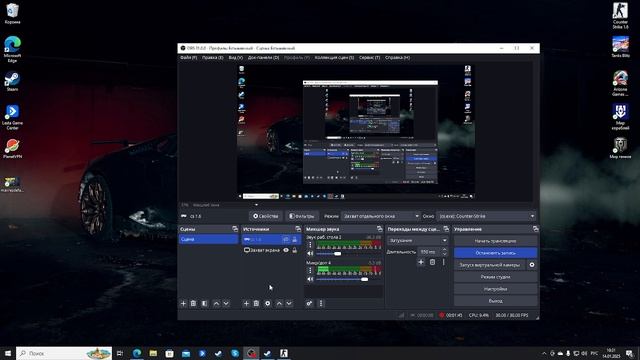
Task: Increase transition duration with up stepper
Action: [444, 250]
